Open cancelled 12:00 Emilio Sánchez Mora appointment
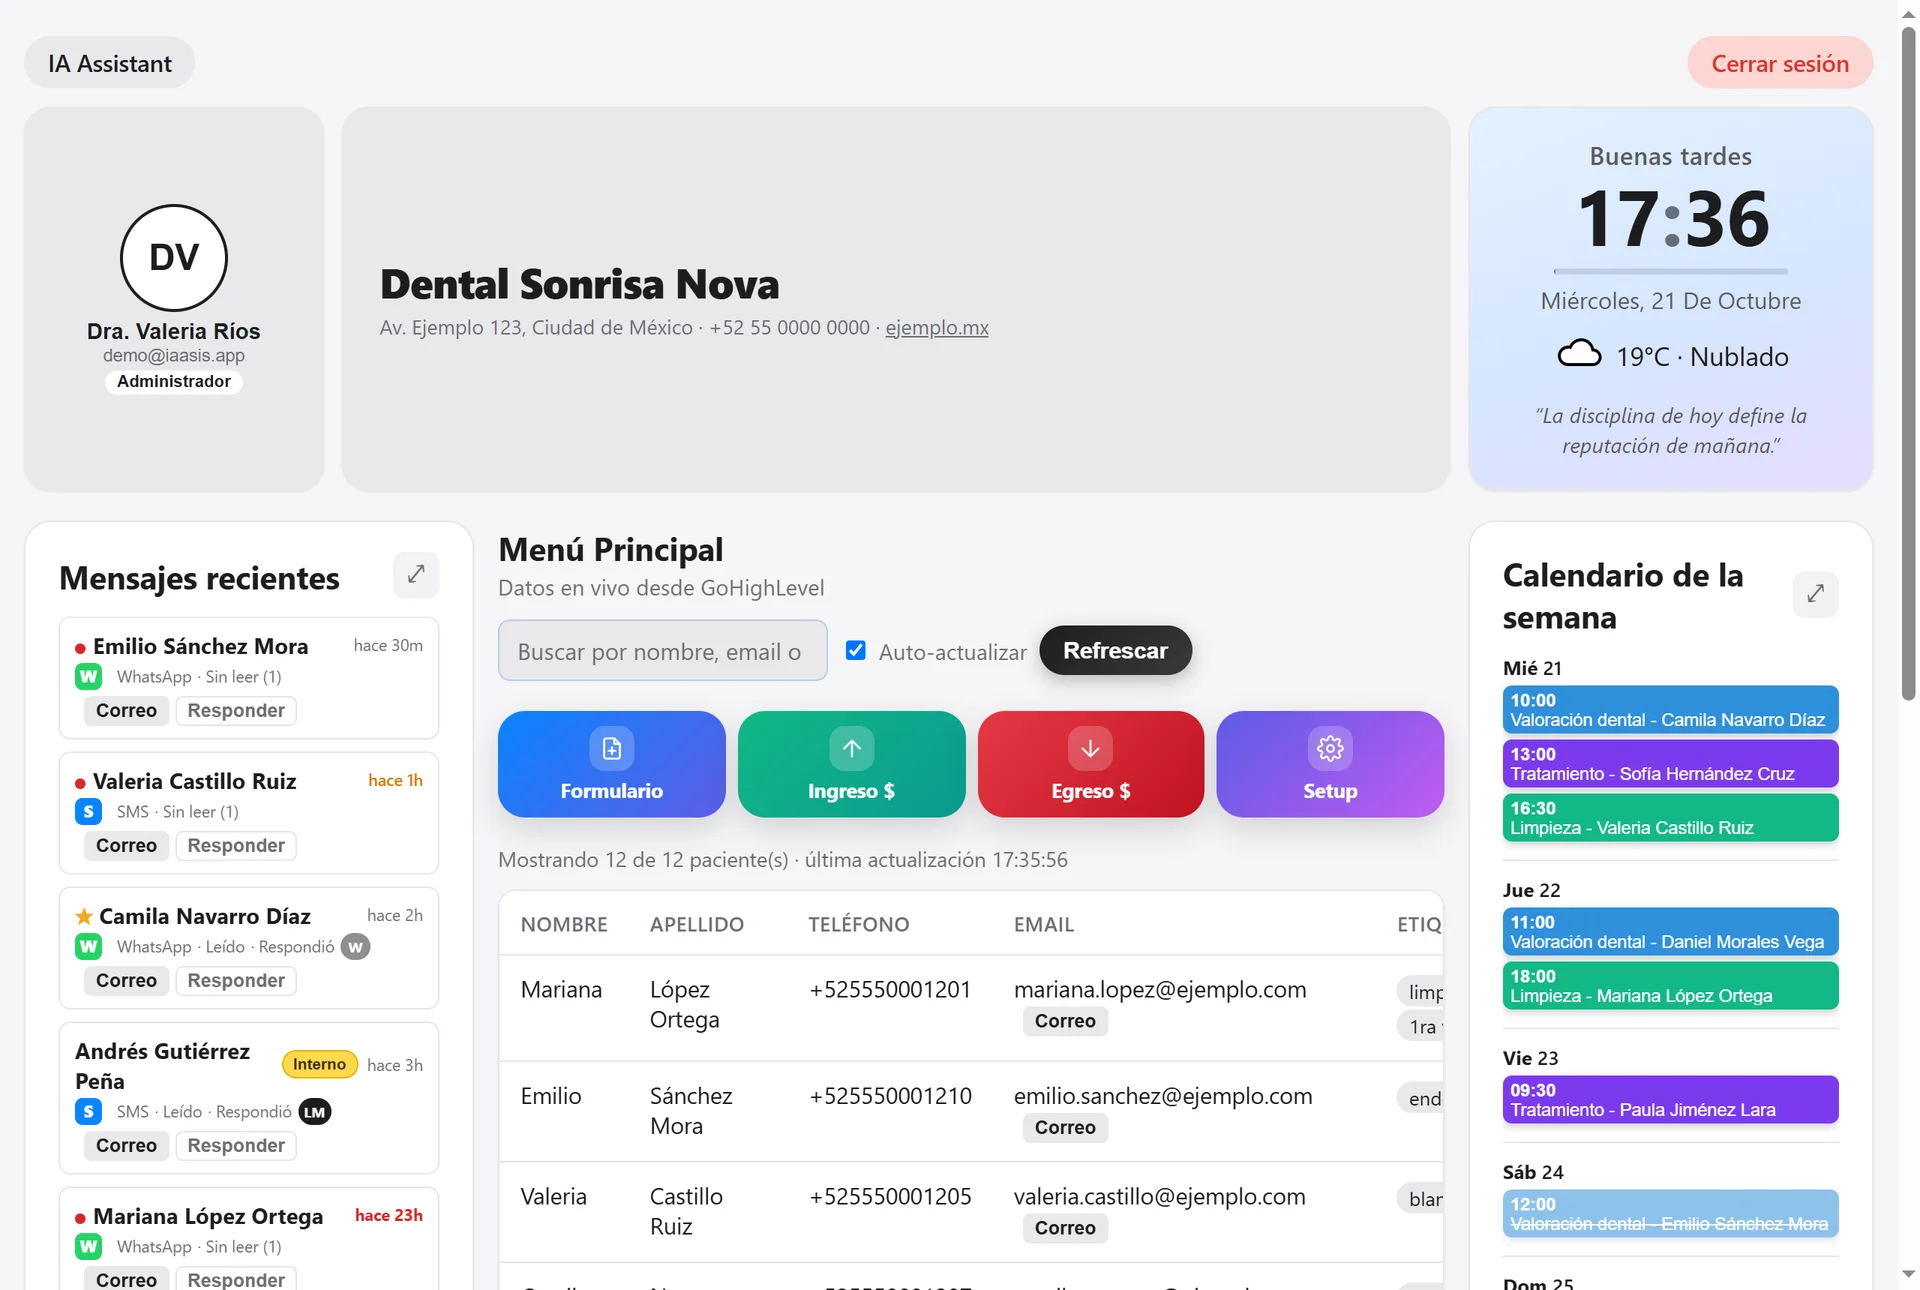 1670,1214
